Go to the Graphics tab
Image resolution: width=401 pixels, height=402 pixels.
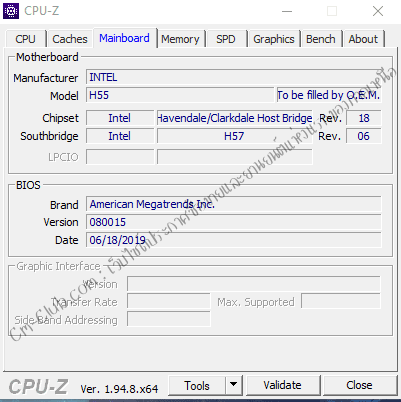(x=274, y=39)
